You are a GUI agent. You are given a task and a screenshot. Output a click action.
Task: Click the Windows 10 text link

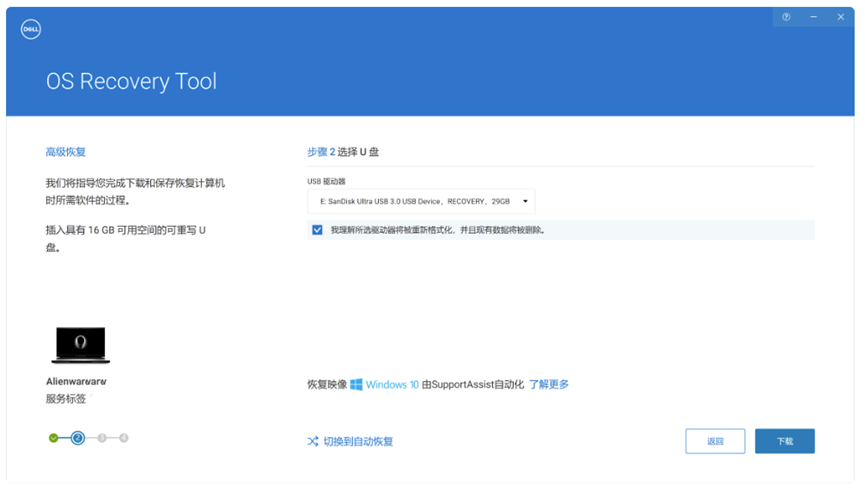[x=392, y=385]
